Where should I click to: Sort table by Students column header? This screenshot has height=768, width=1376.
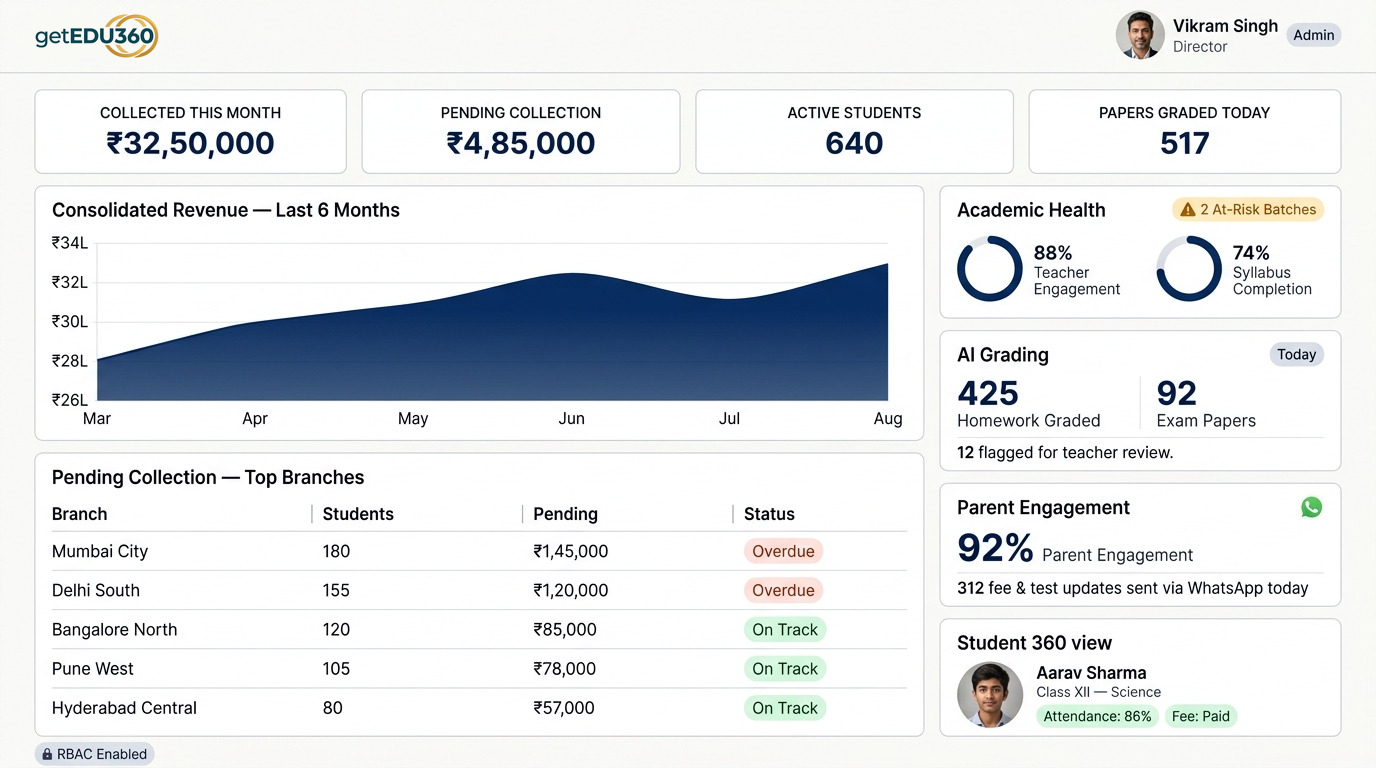pos(358,514)
